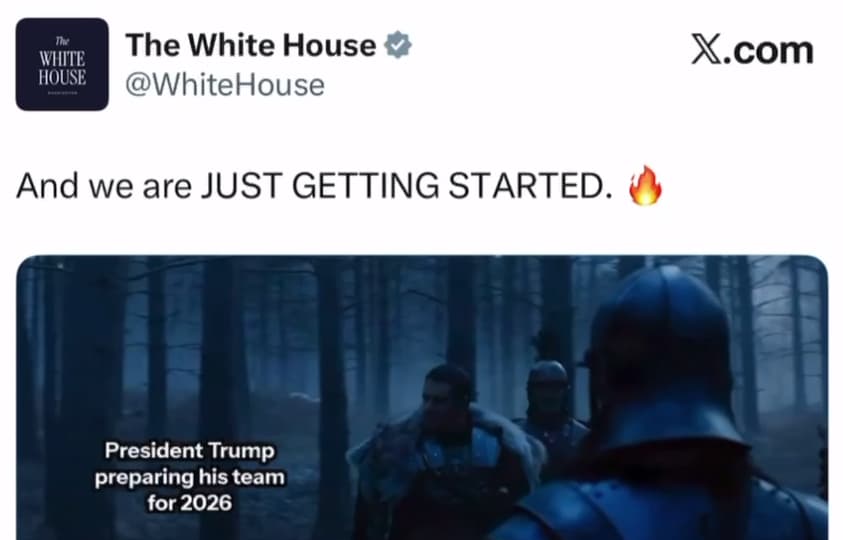
Task: Click the WHITE HOUSE lettering inside the avatar
Action: 62,68
